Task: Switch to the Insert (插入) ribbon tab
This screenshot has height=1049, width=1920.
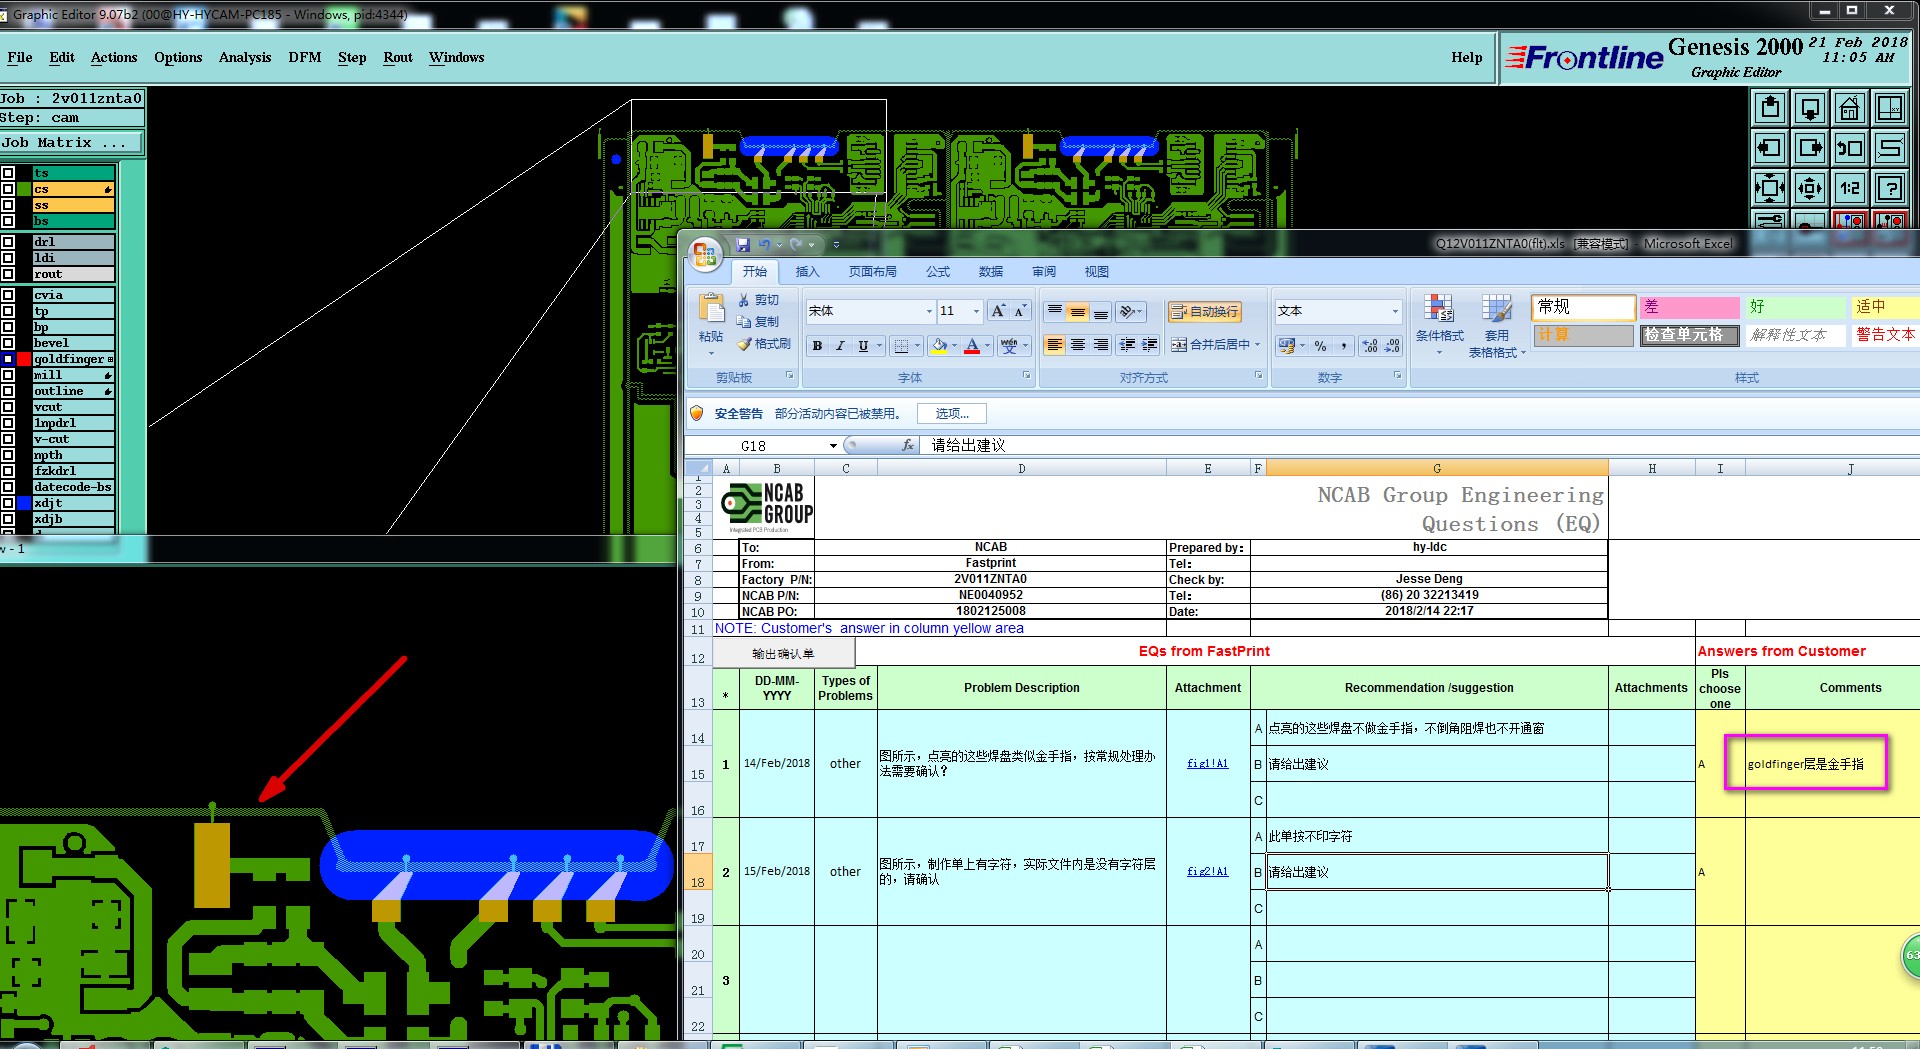Action: (807, 272)
